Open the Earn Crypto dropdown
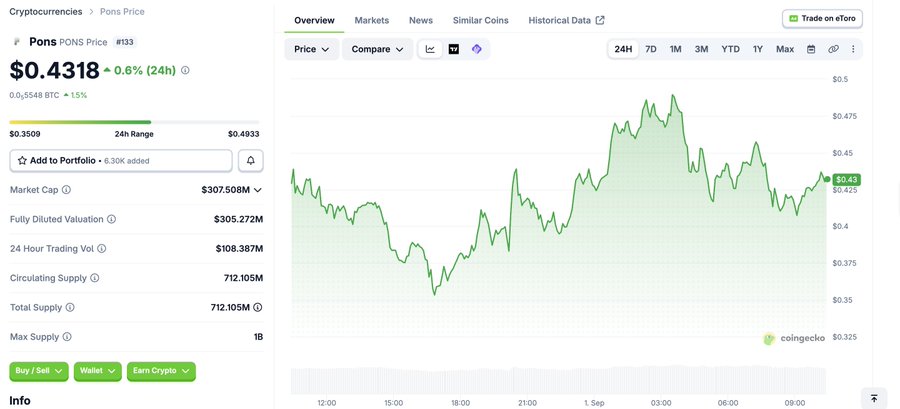 tap(161, 371)
